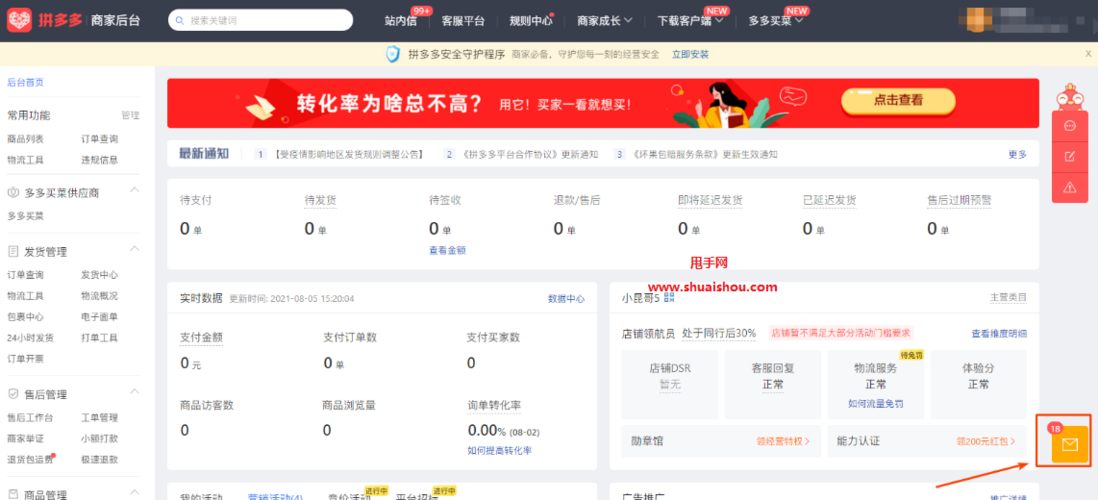Open 退货包运费 in sidebar

[x=30, y=459]
